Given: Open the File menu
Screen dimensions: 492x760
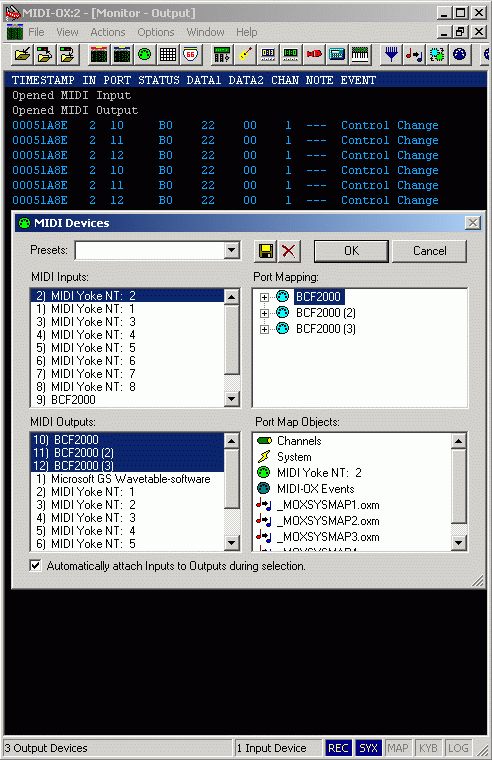Looking at the screenshot, I should click(36, 32).
